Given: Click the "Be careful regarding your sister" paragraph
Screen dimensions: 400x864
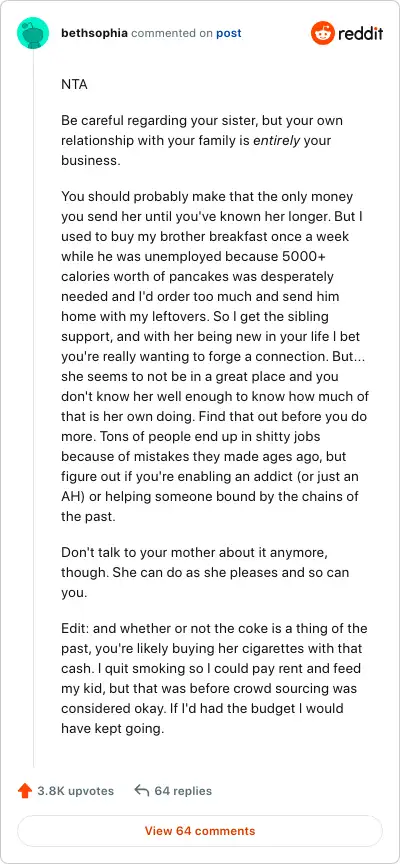Looking at the screenshot, I should (x=202, y=141).
